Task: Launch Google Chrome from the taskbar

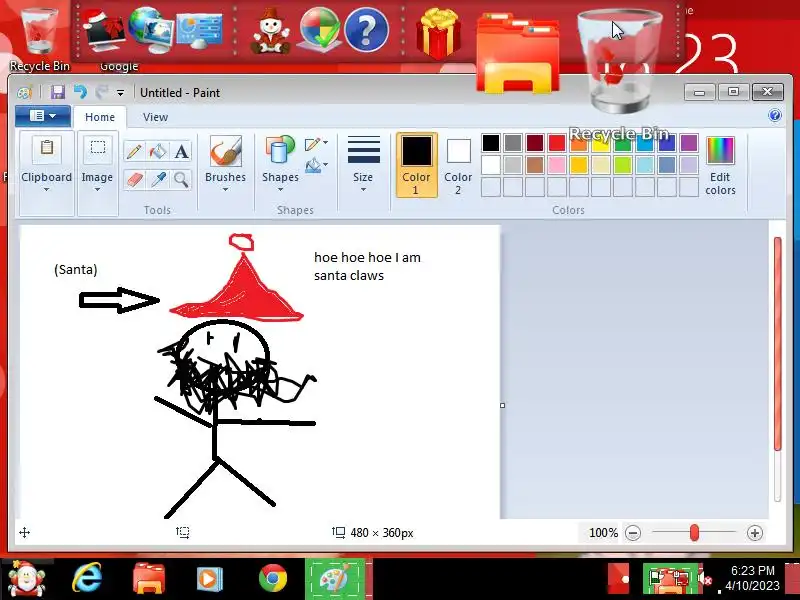Action: 272,580
